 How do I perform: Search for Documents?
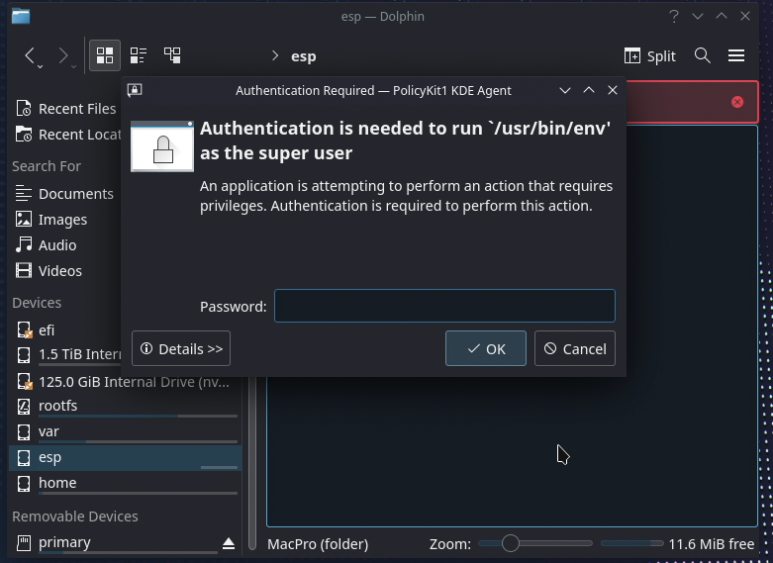(x=64, y=194)
